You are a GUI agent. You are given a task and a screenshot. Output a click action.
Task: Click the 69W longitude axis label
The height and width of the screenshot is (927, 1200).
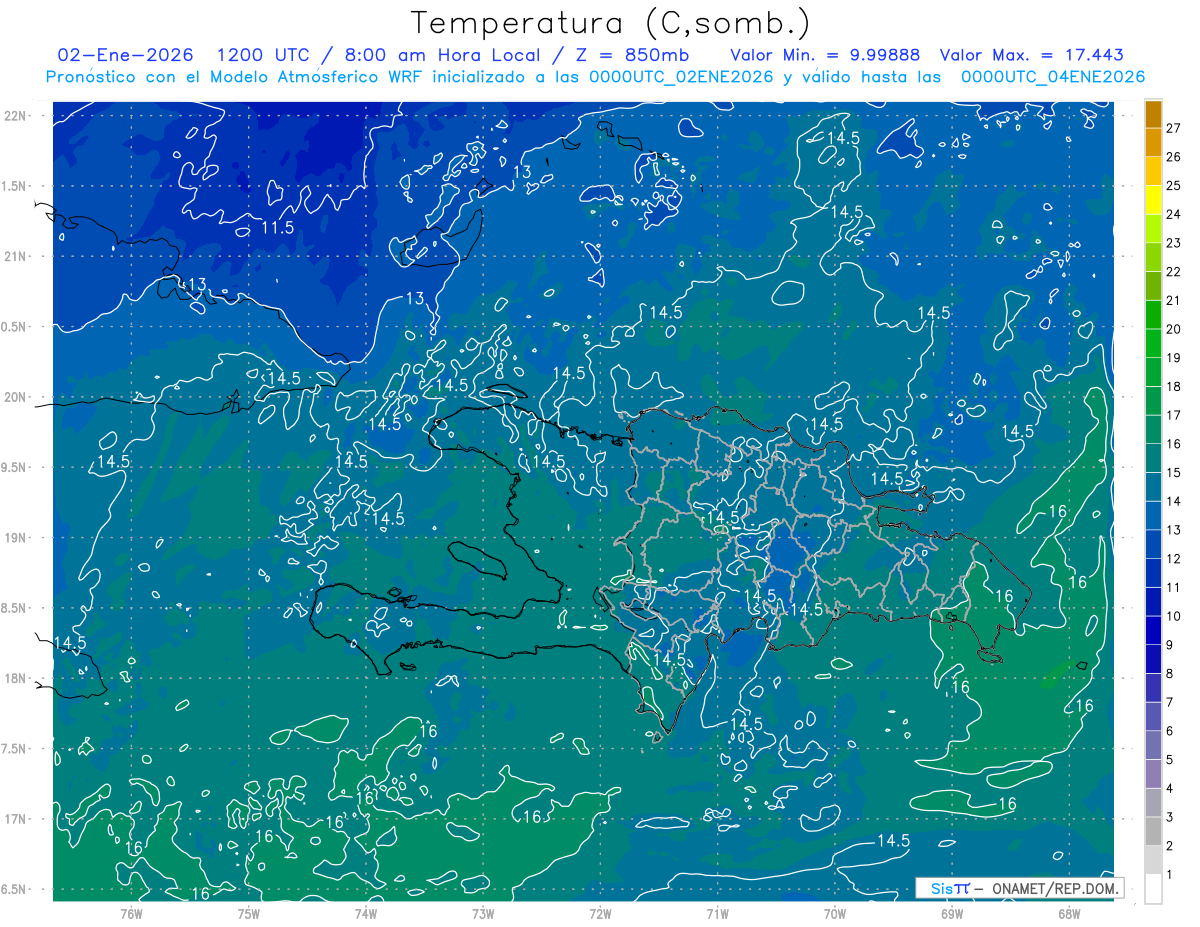pyautogui.click(x=951, y=913)
